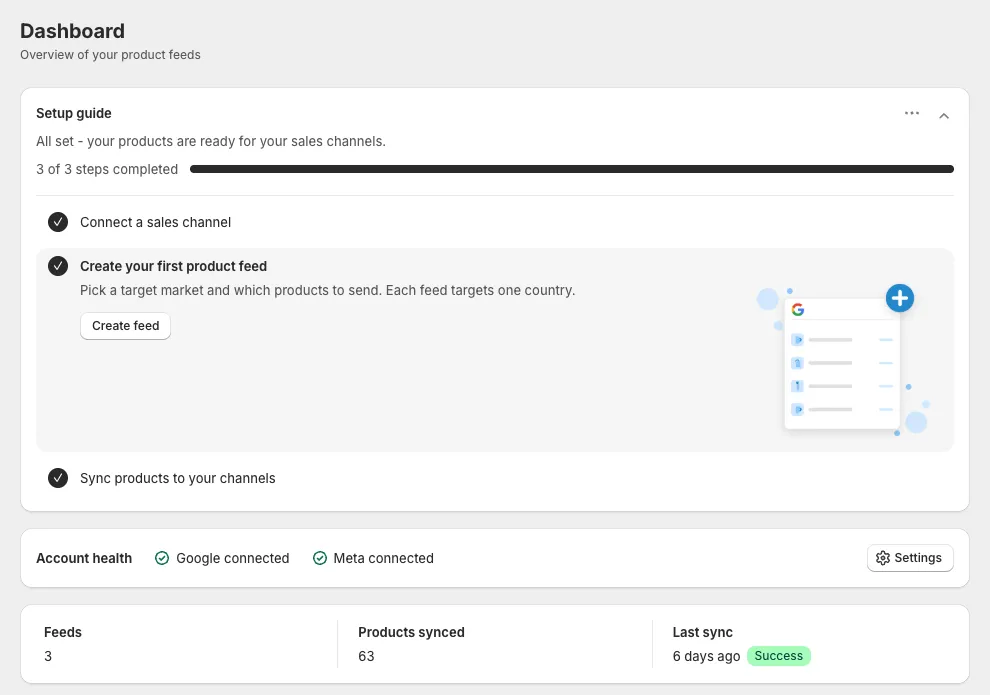Collapse the Setup guide card
Viewport: 990px width, 695px height.
click(x=943, y=116)
